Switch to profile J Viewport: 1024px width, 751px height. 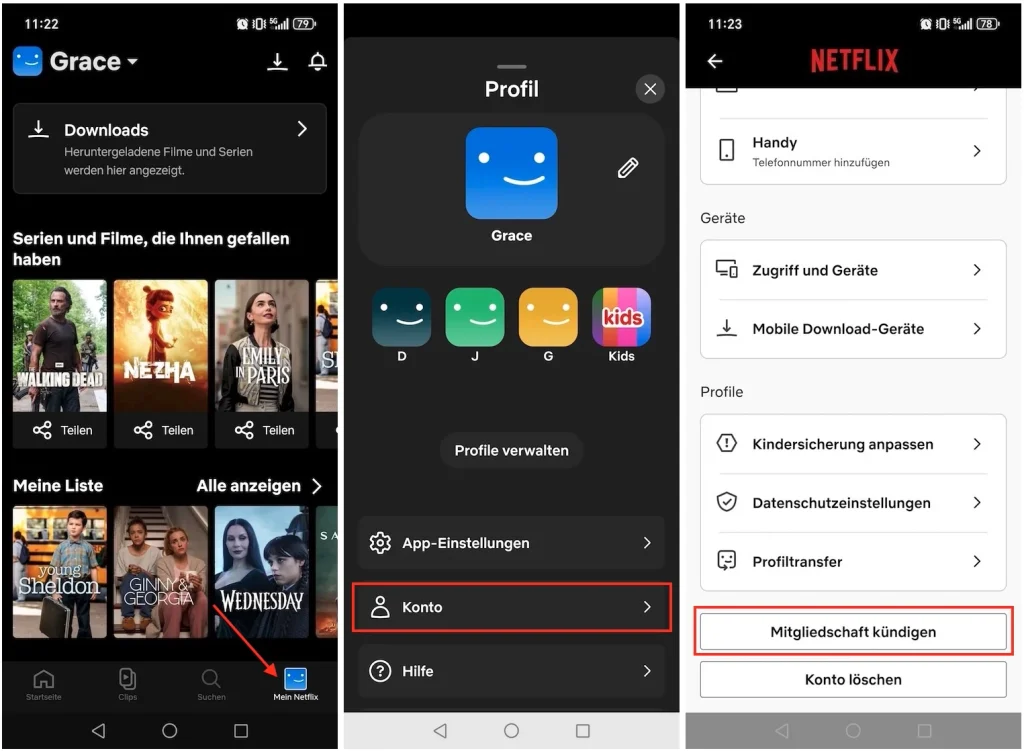tap(475, 317)
